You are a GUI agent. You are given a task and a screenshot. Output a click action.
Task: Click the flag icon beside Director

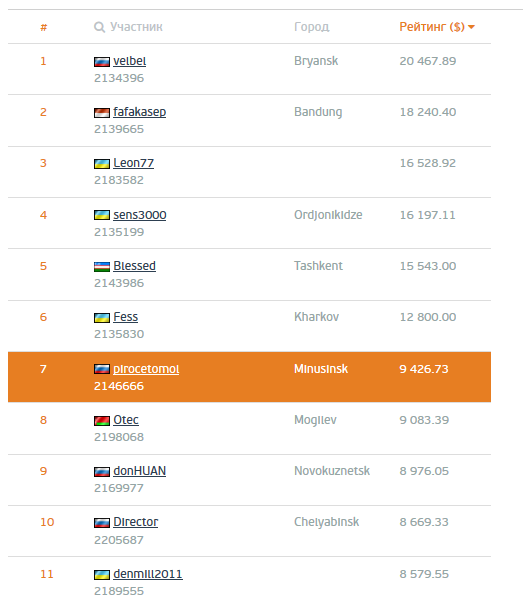coord(102,523)
